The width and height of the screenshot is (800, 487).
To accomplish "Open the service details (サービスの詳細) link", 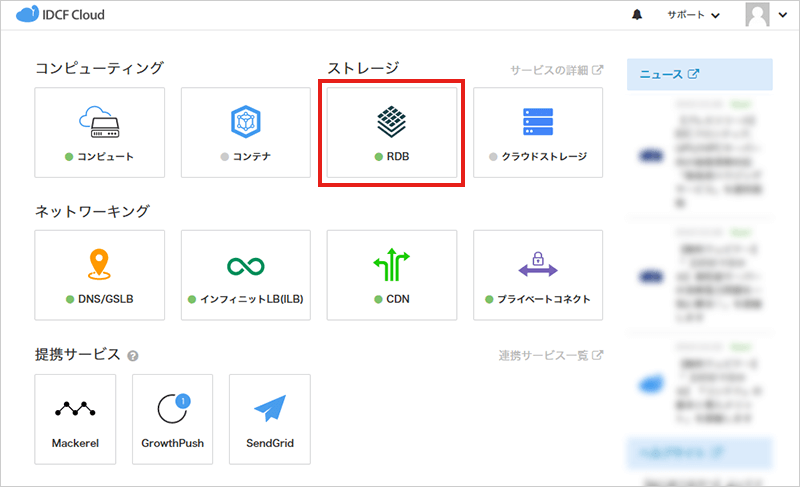I will [556, 70].
